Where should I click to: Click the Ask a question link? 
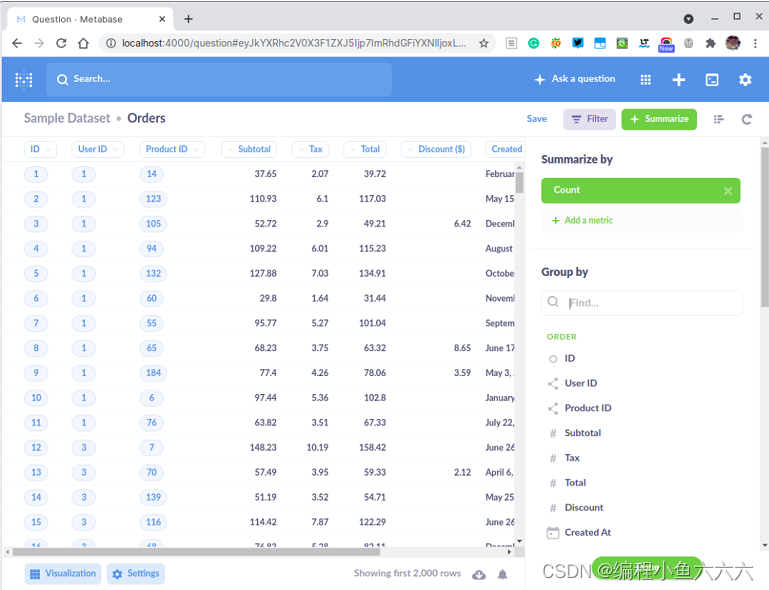pos(575,79)
